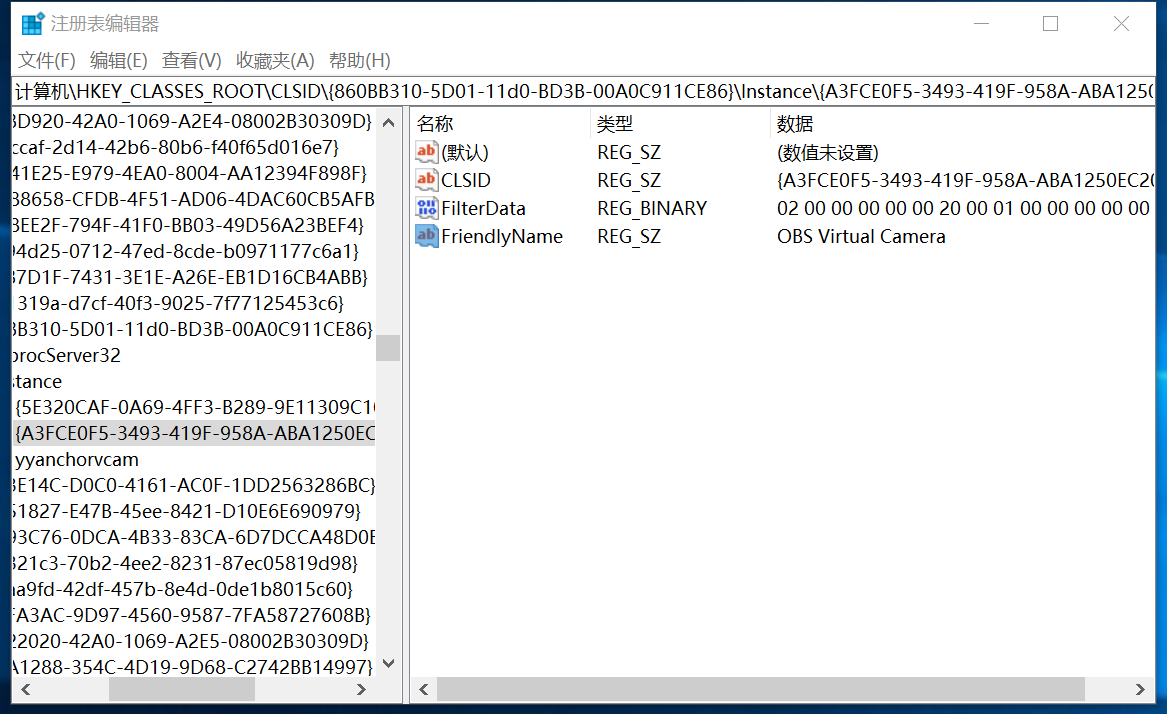Click the registry path address bar
1167x714 pixels.
point(583,91)
